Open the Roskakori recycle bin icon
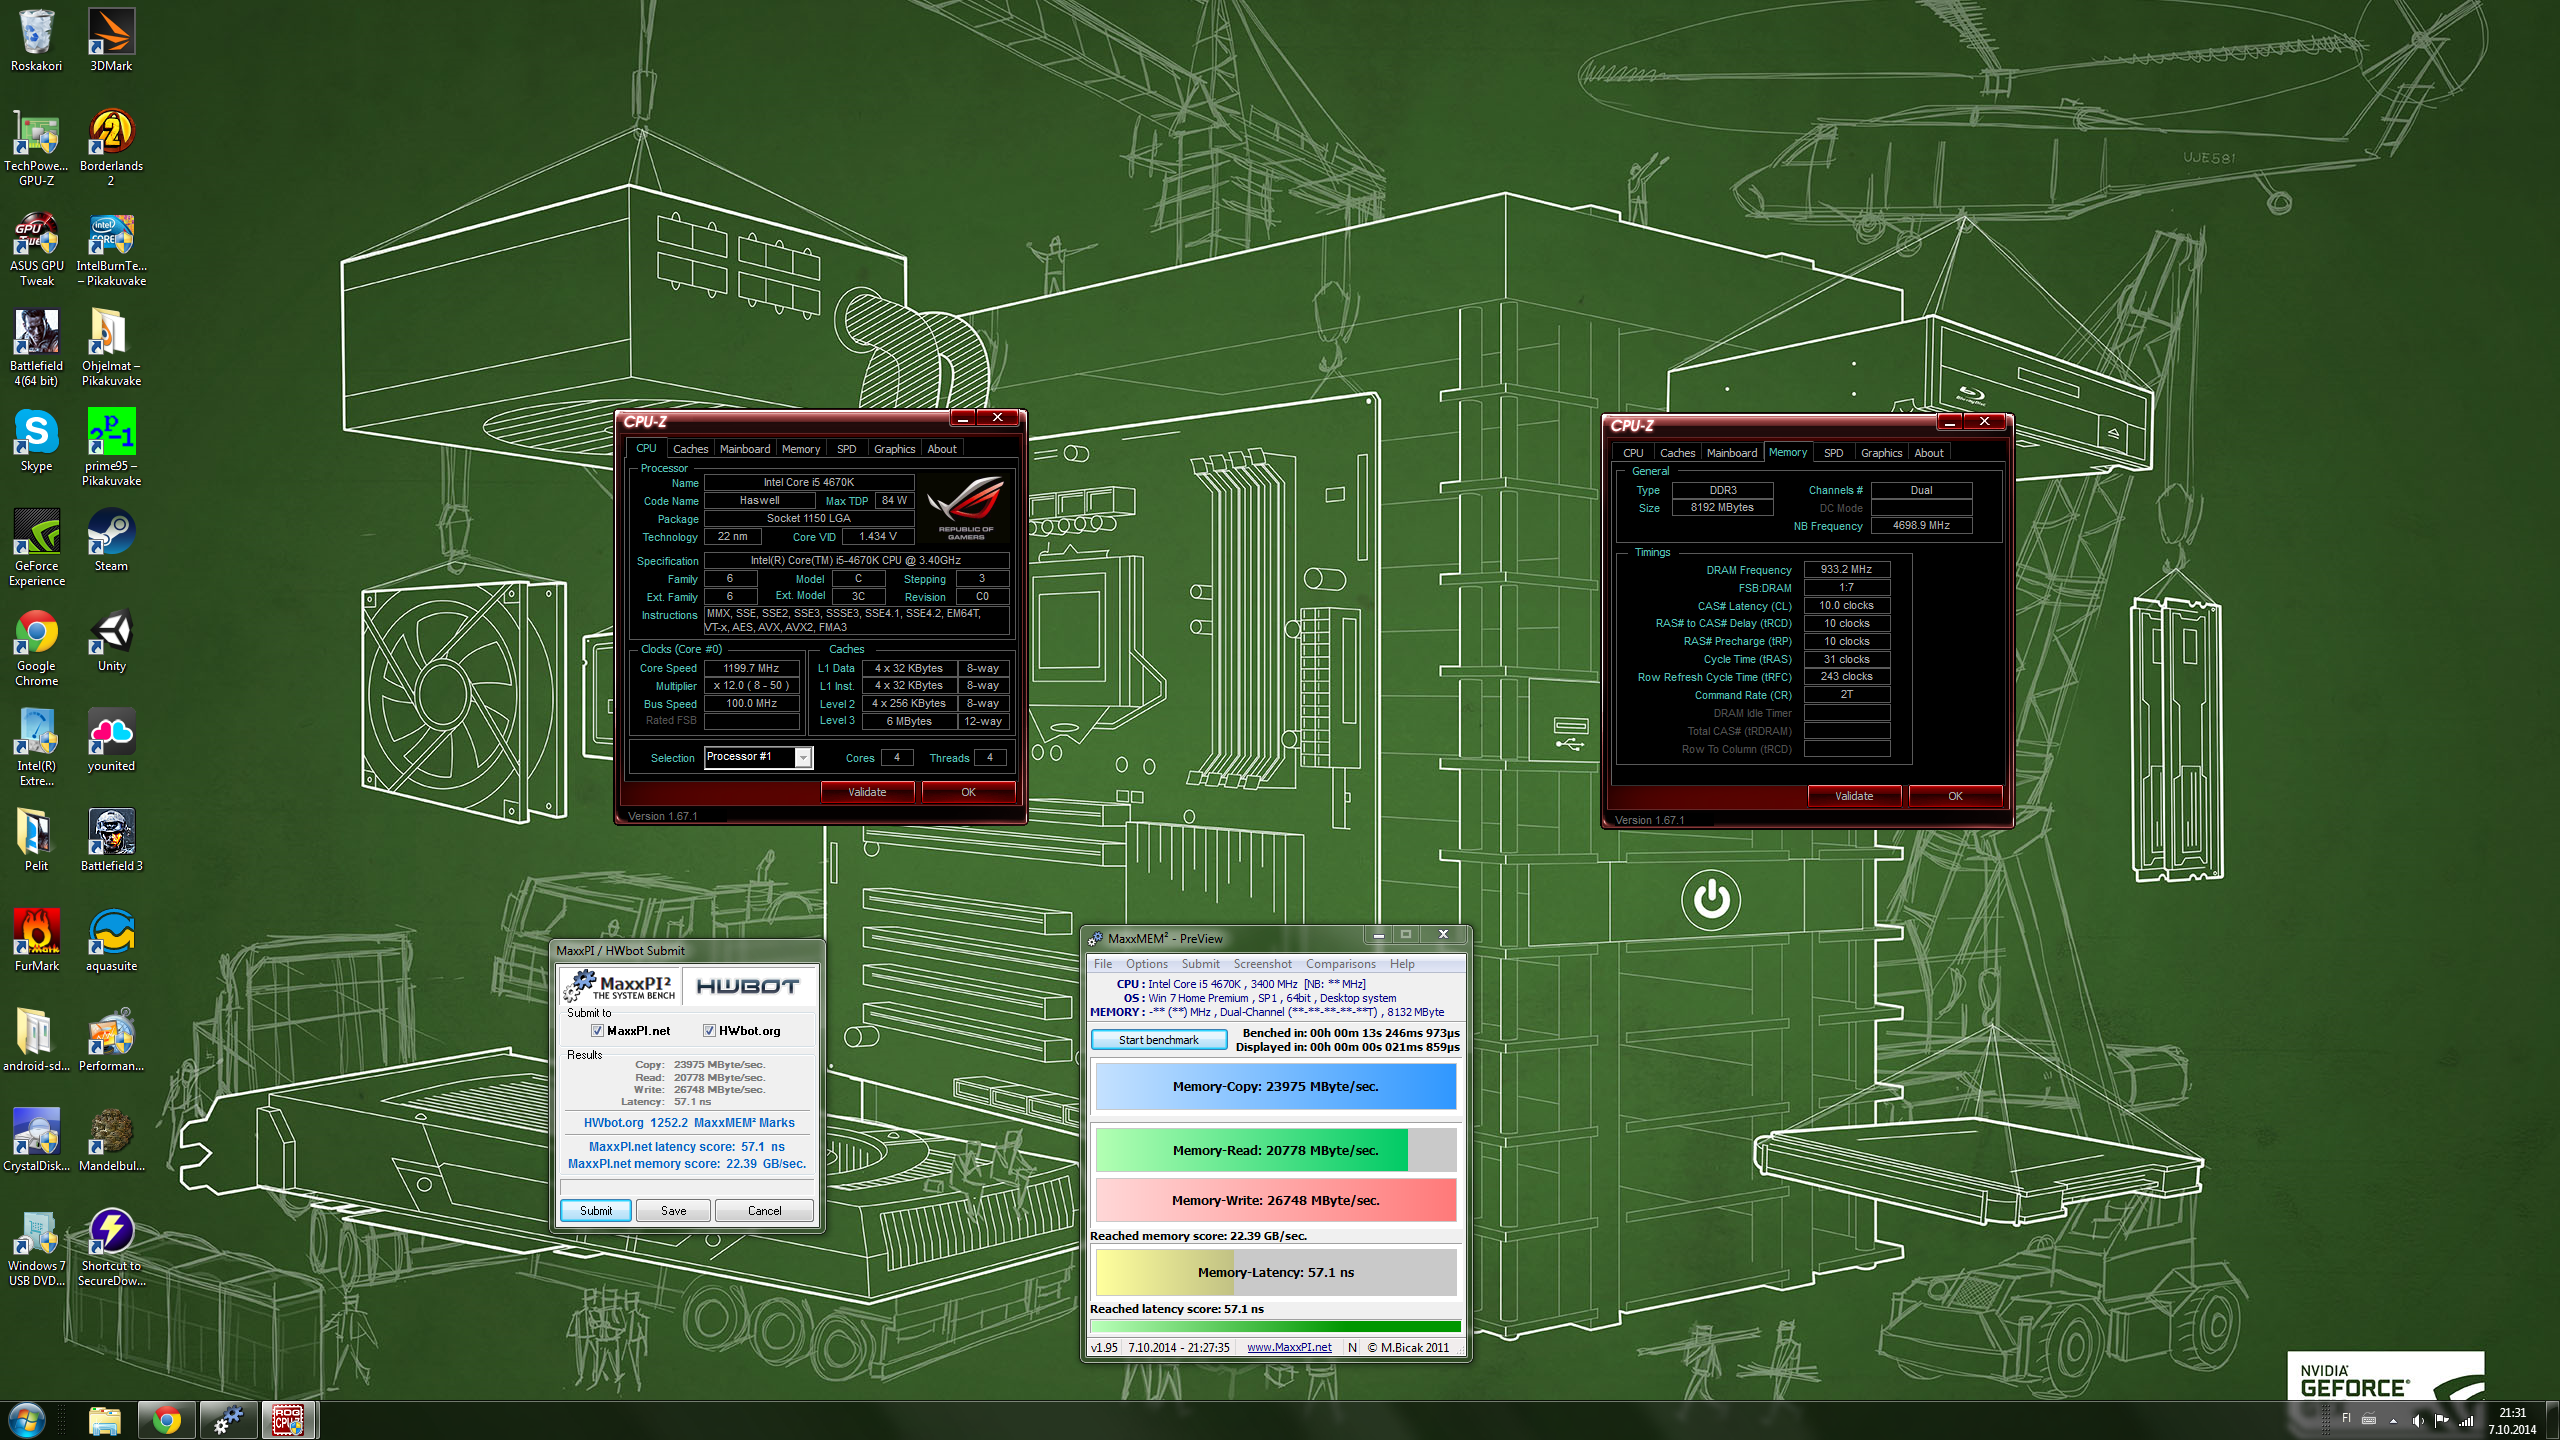This screenshot has height=1440, width=2560. 37,40
